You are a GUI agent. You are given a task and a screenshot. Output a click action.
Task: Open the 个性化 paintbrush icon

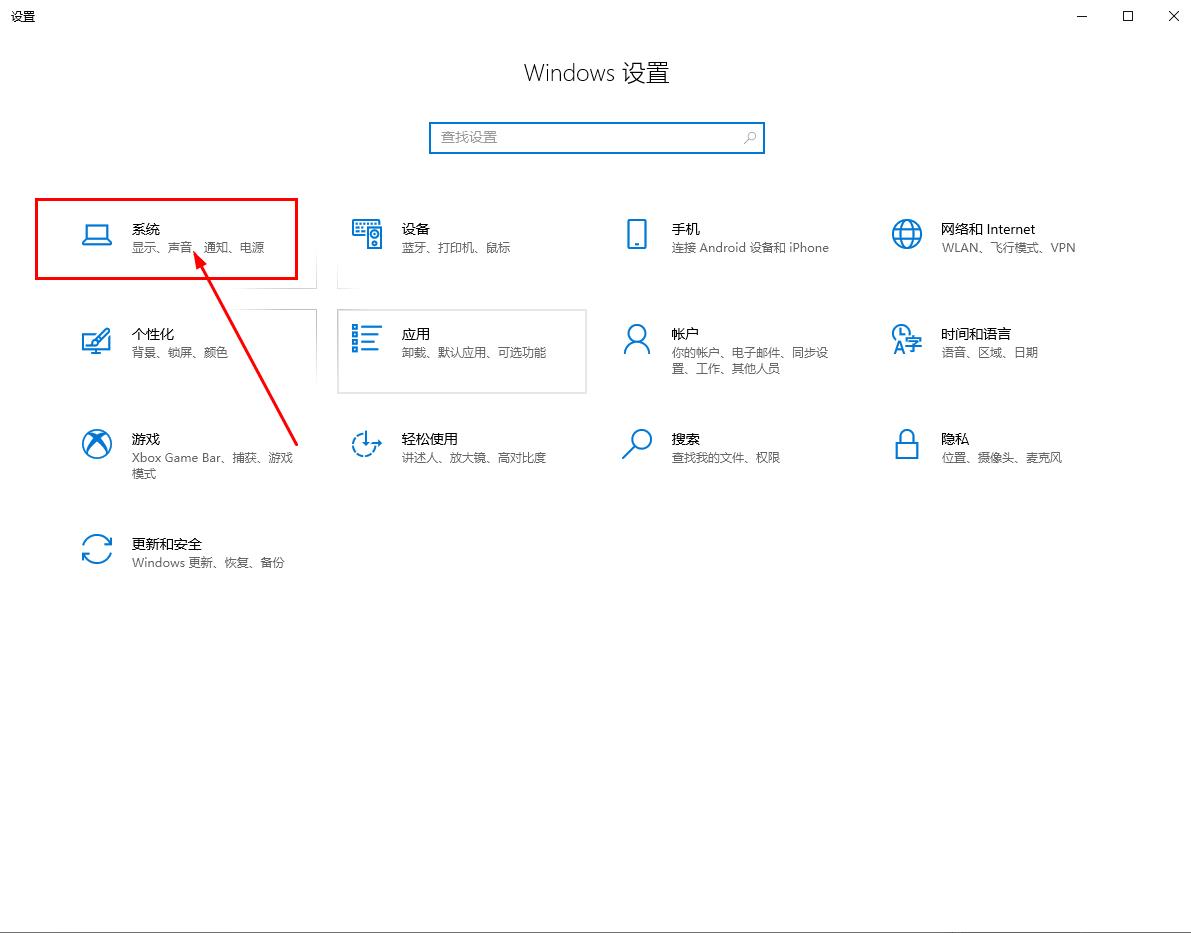click(x=96, y=340)
